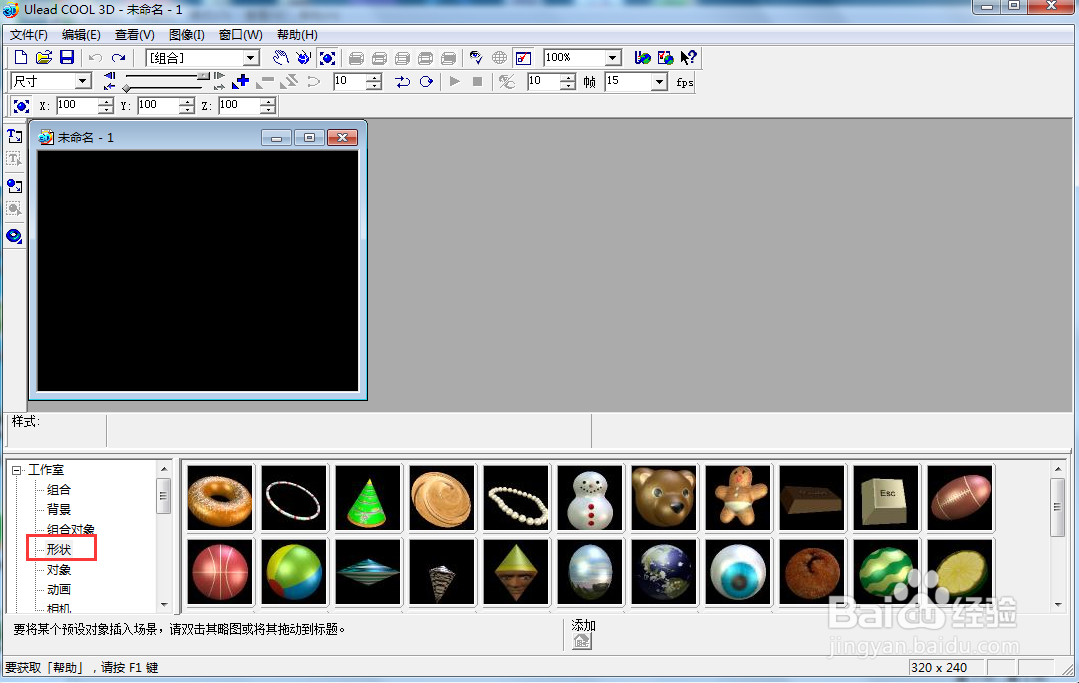Click the beach ball thumbnail
The height and width of the screenshot is (683, 1079).
point(294,572)
